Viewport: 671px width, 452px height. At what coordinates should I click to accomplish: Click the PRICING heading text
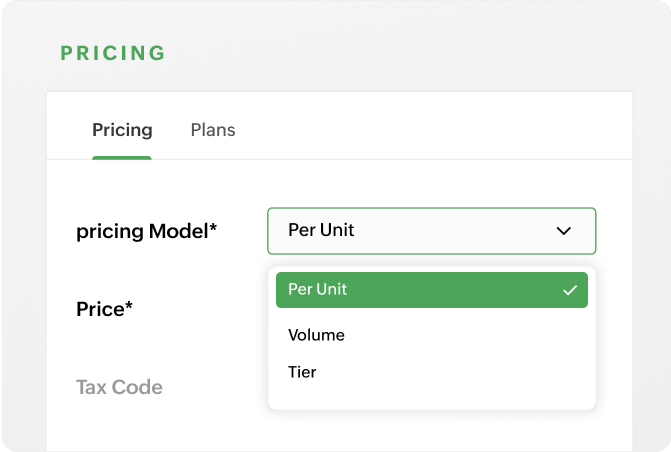coord(113,53)
